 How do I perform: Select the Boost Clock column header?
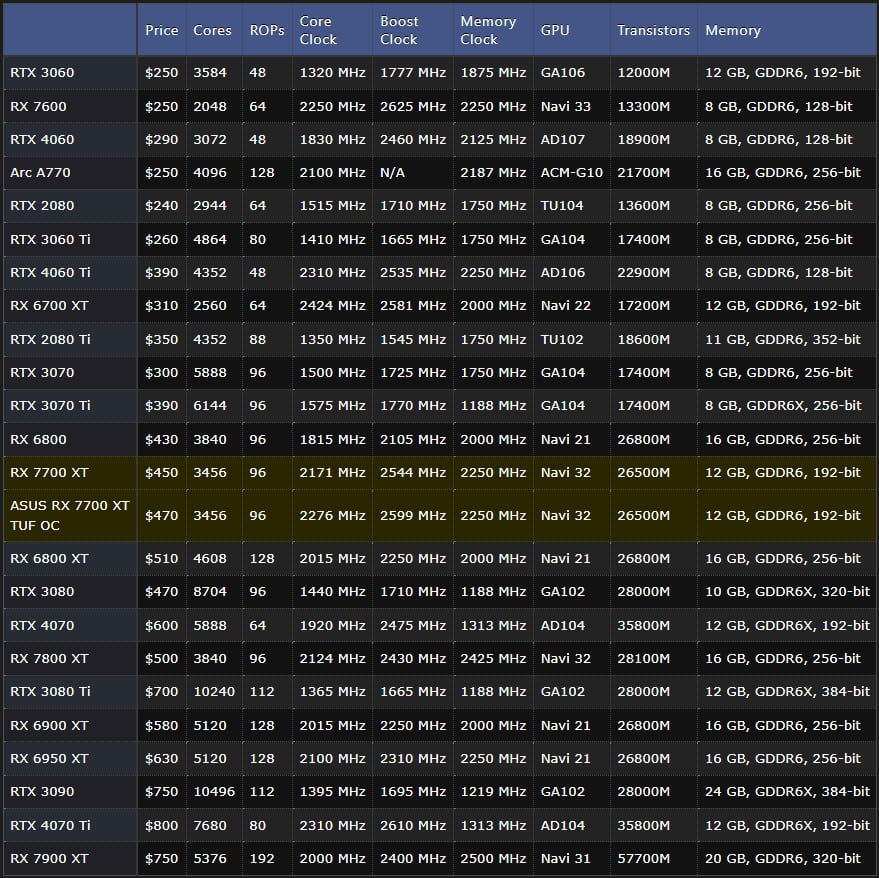398,30
